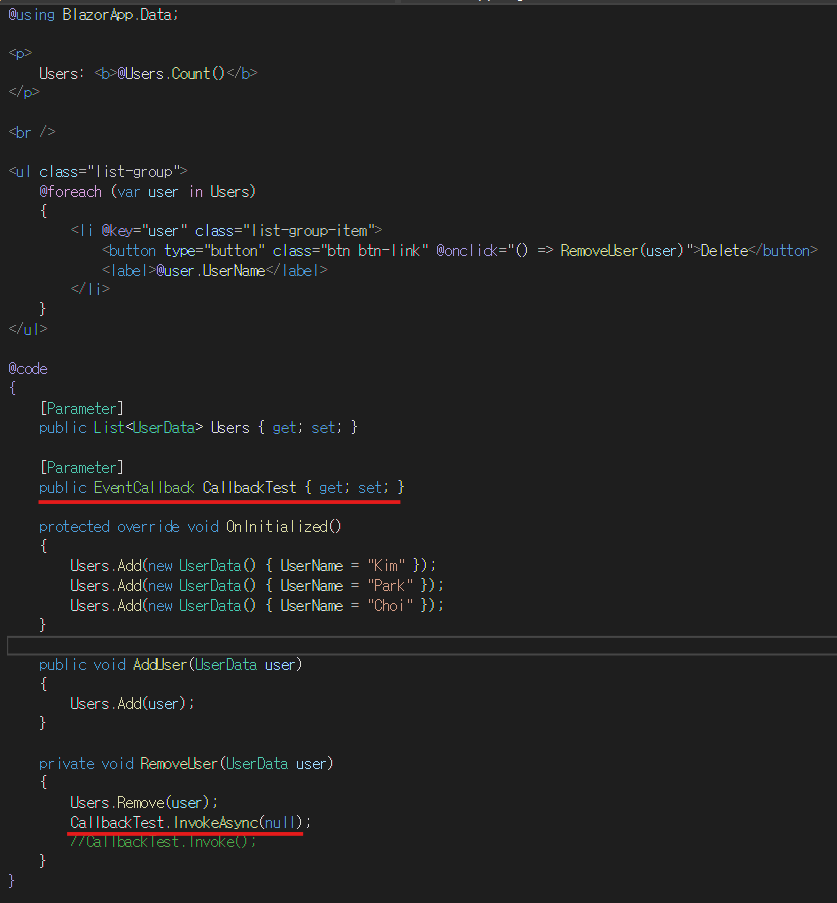The height and width of the screenshot is (903, 837).
Task: Click the '@code' directive
Action: pyautogui.click(x=28, y=369)
